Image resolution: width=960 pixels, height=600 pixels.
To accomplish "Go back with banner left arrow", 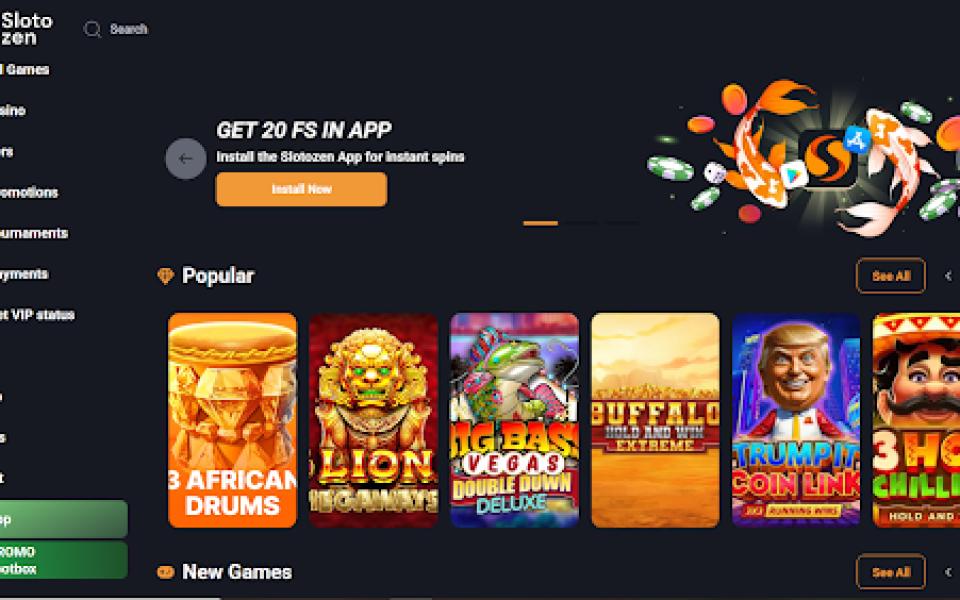I will pos(186,159).
